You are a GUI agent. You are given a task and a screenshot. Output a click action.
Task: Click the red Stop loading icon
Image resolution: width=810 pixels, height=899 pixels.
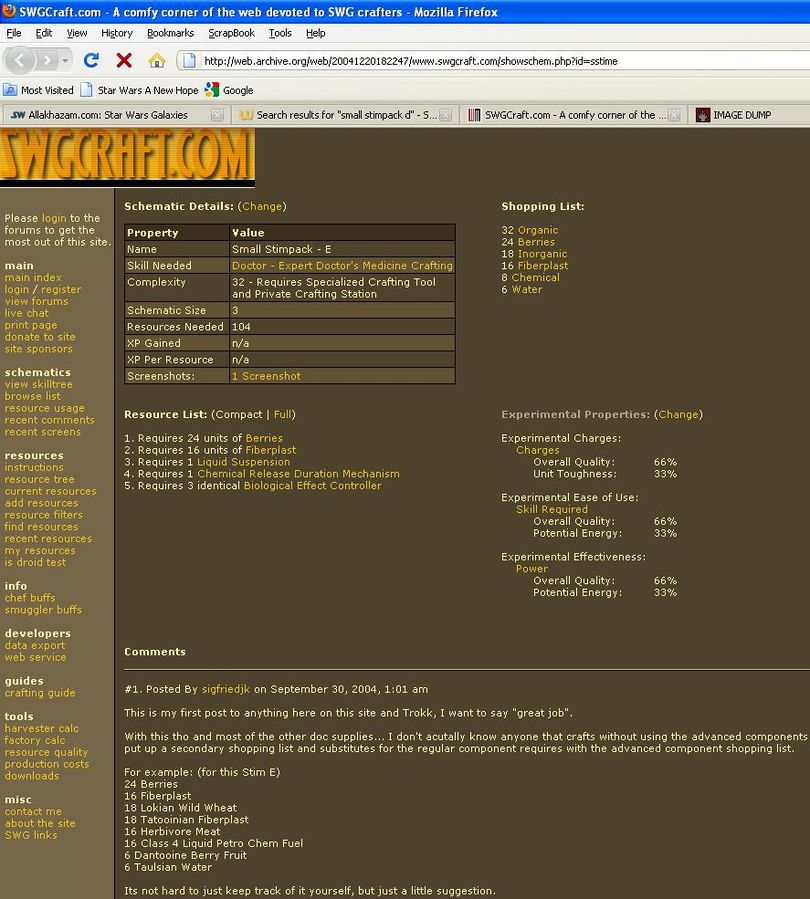(124, 61)
